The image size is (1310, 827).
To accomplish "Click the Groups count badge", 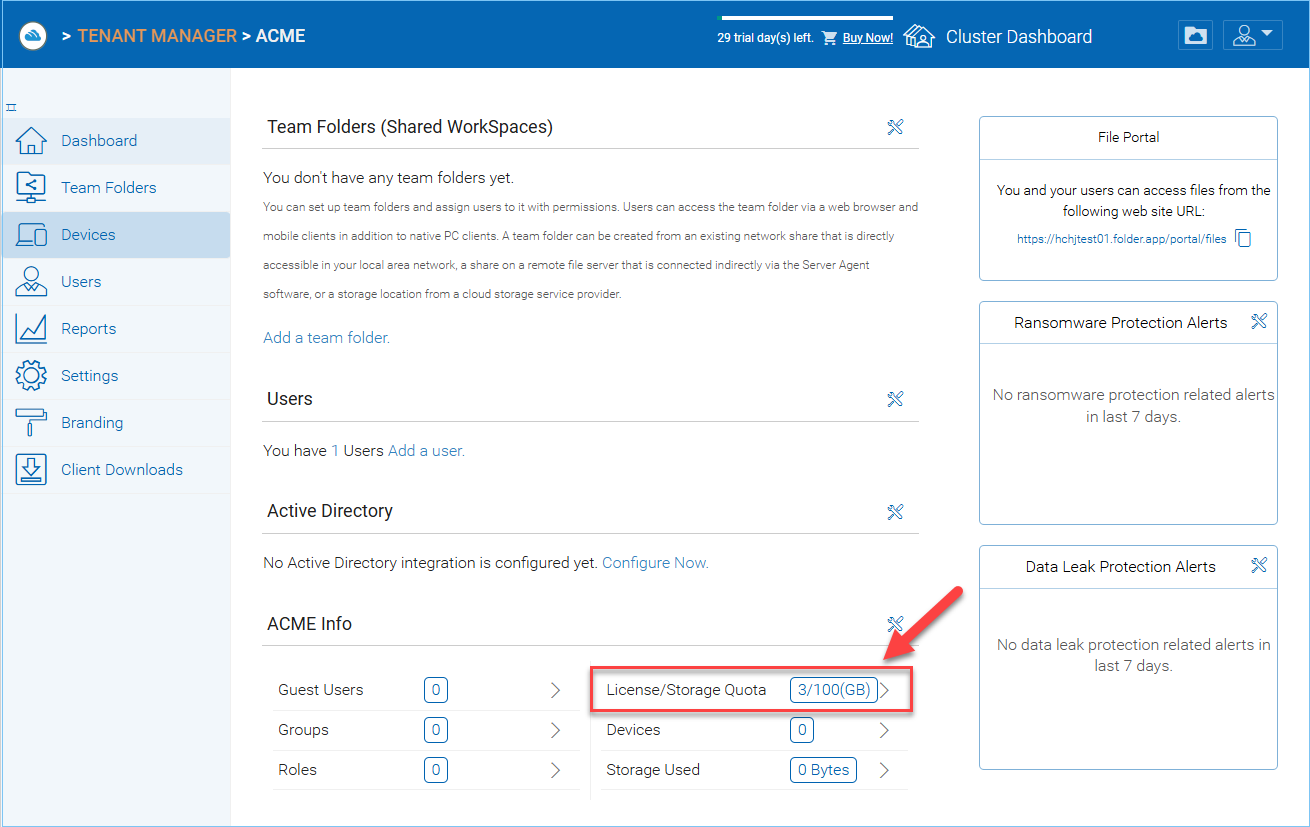I will point(435,730).
